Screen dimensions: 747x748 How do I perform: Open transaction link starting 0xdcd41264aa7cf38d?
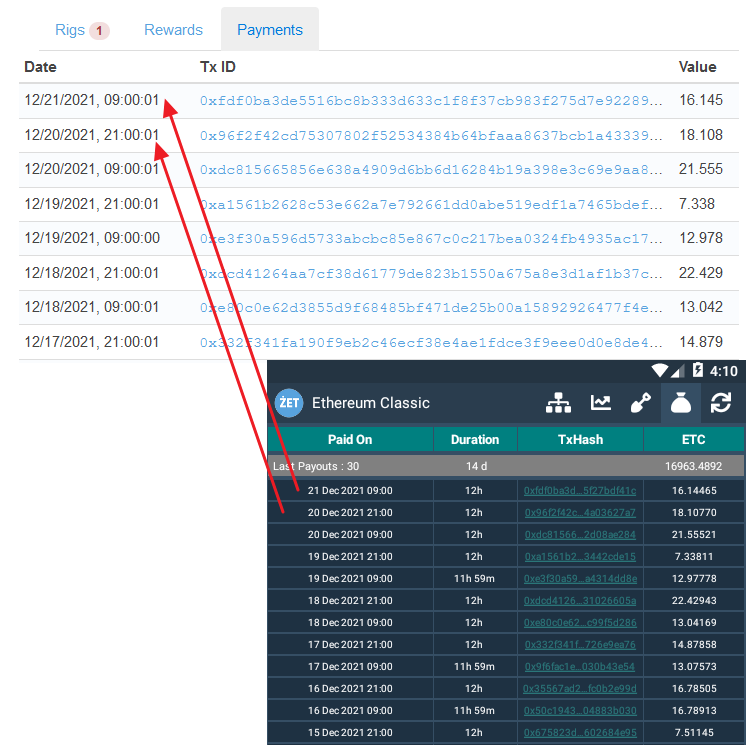(x=431, y=273)
